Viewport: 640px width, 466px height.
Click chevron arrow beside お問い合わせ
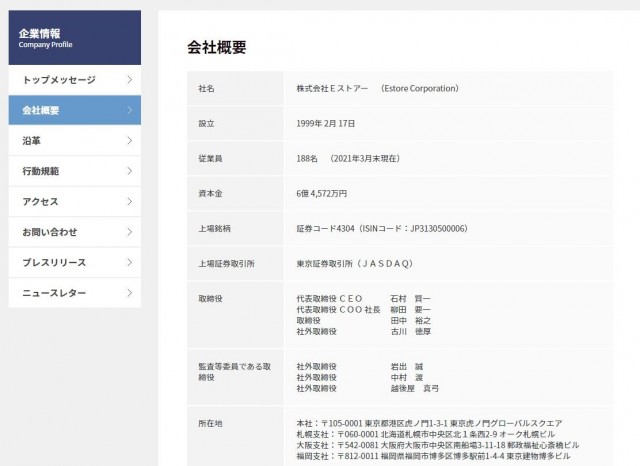pyautogui.click(x=129, y=232)
